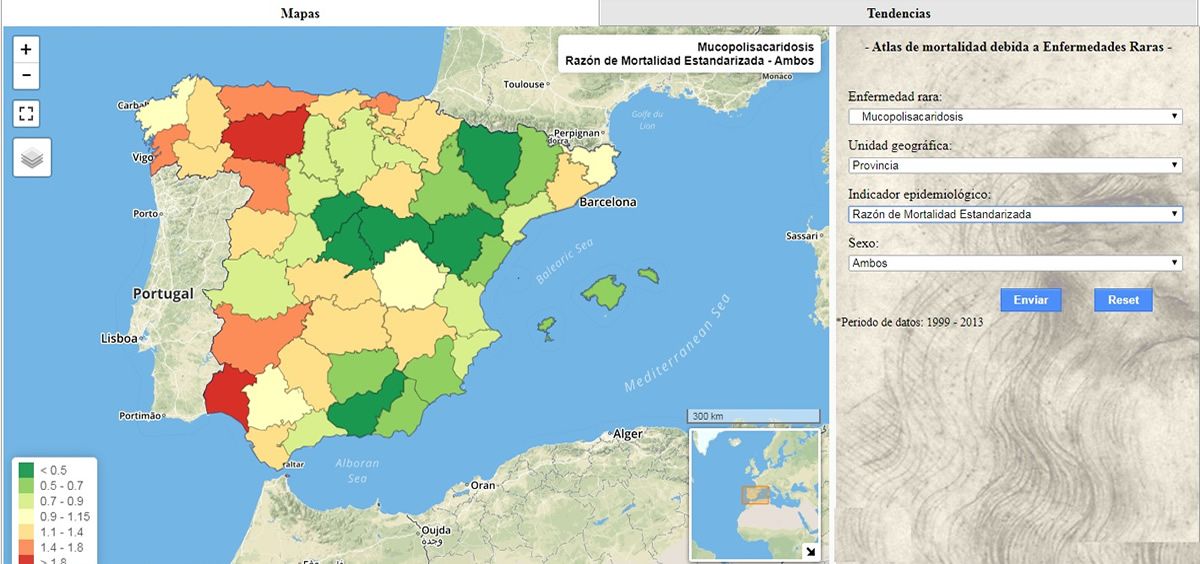
Task: Open the map layers control
Action: (x=32, y=158)
